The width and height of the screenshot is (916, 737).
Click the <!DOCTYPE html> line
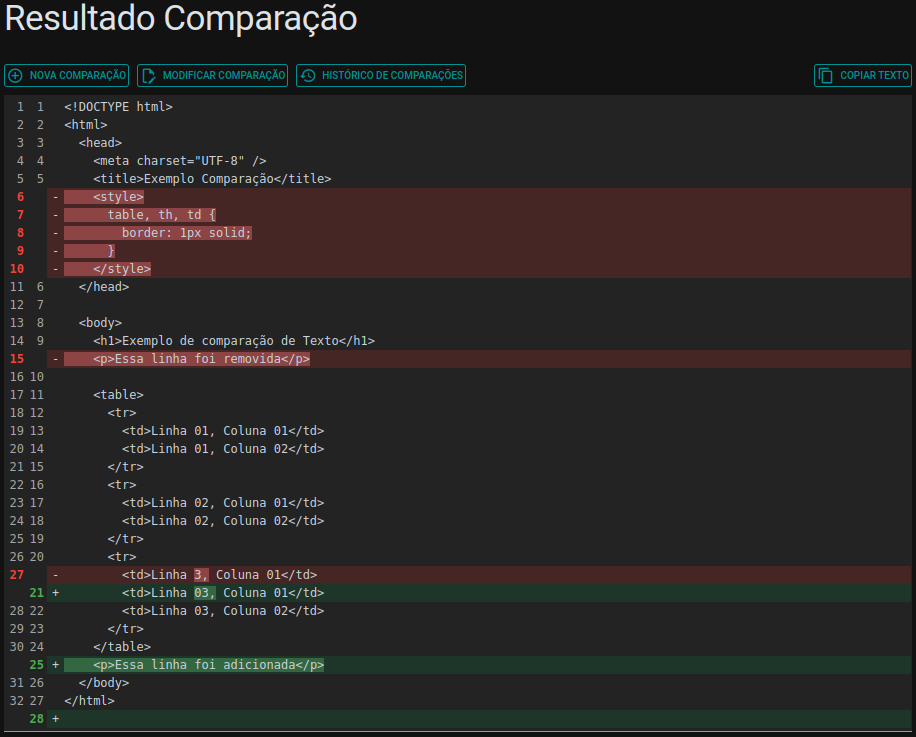(x=118, y=107)
